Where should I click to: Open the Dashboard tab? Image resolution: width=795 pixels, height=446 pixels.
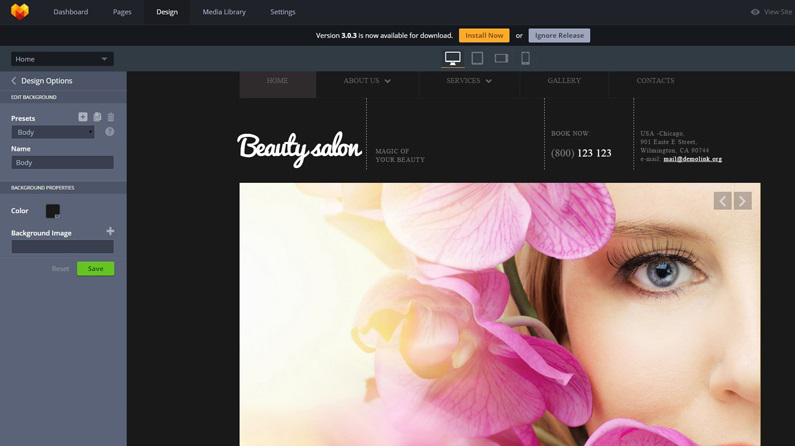(x=70, y=12)
